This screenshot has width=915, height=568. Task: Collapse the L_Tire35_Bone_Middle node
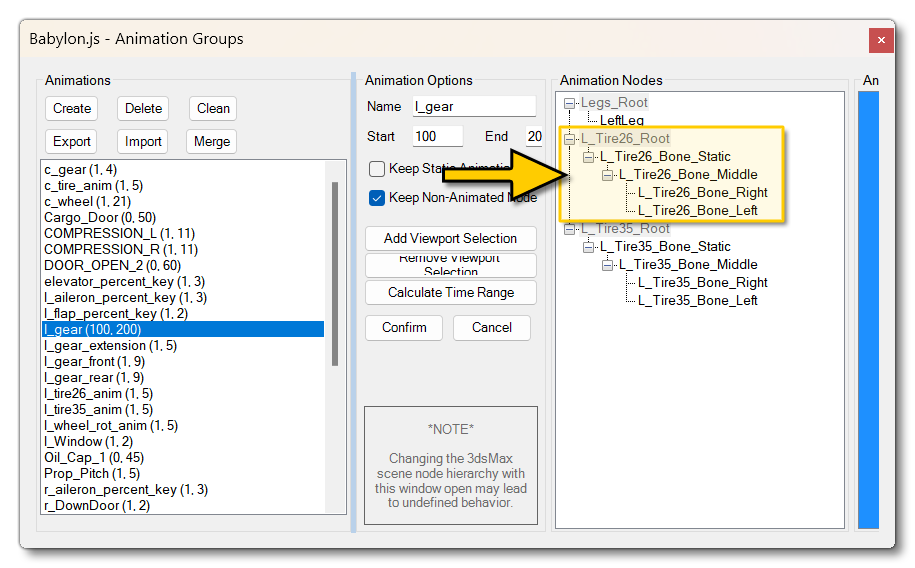[x=608, y=265]
